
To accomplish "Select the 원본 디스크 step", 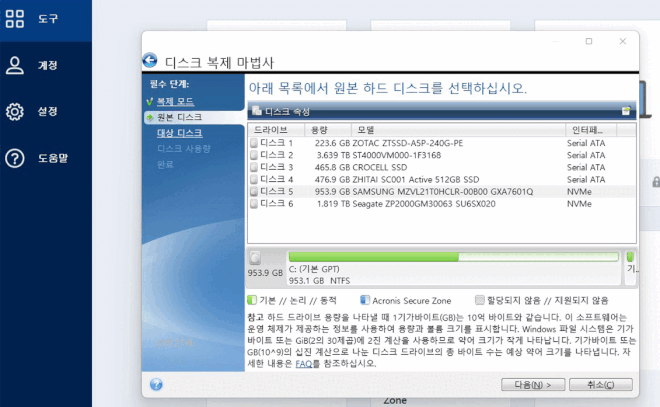I will (179, 117).
